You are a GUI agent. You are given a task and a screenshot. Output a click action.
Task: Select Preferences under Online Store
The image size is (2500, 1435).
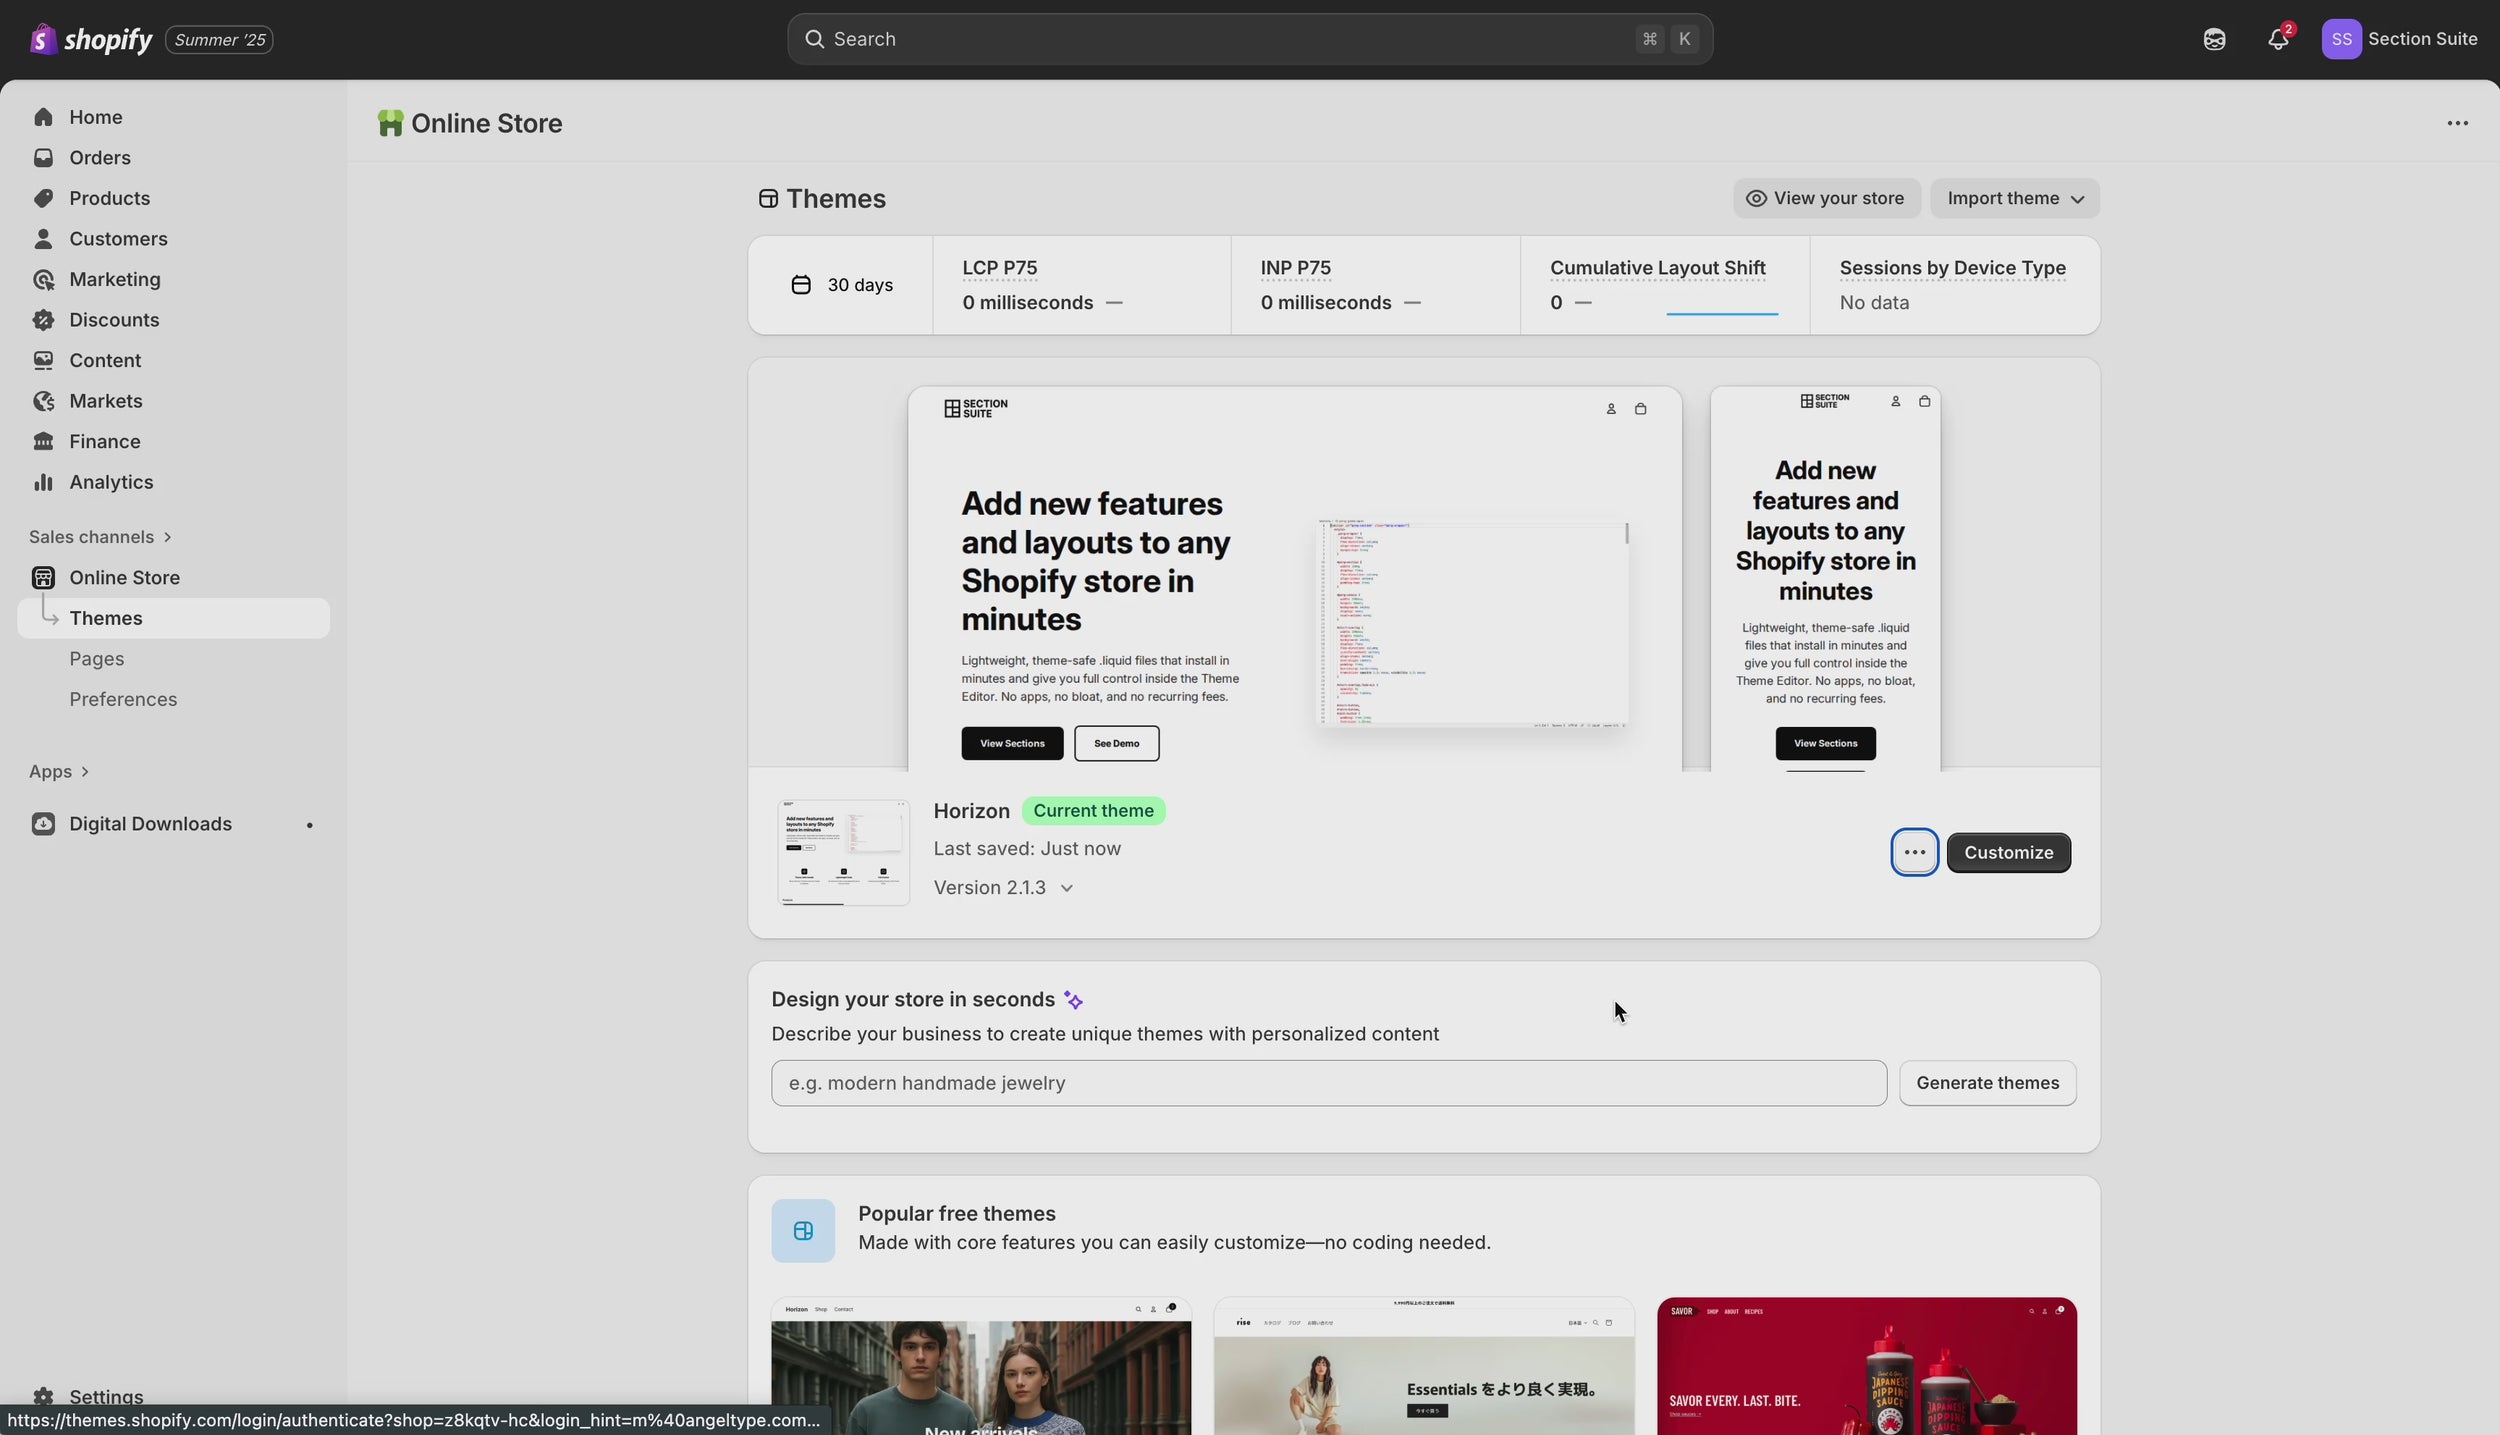[174, 699]
